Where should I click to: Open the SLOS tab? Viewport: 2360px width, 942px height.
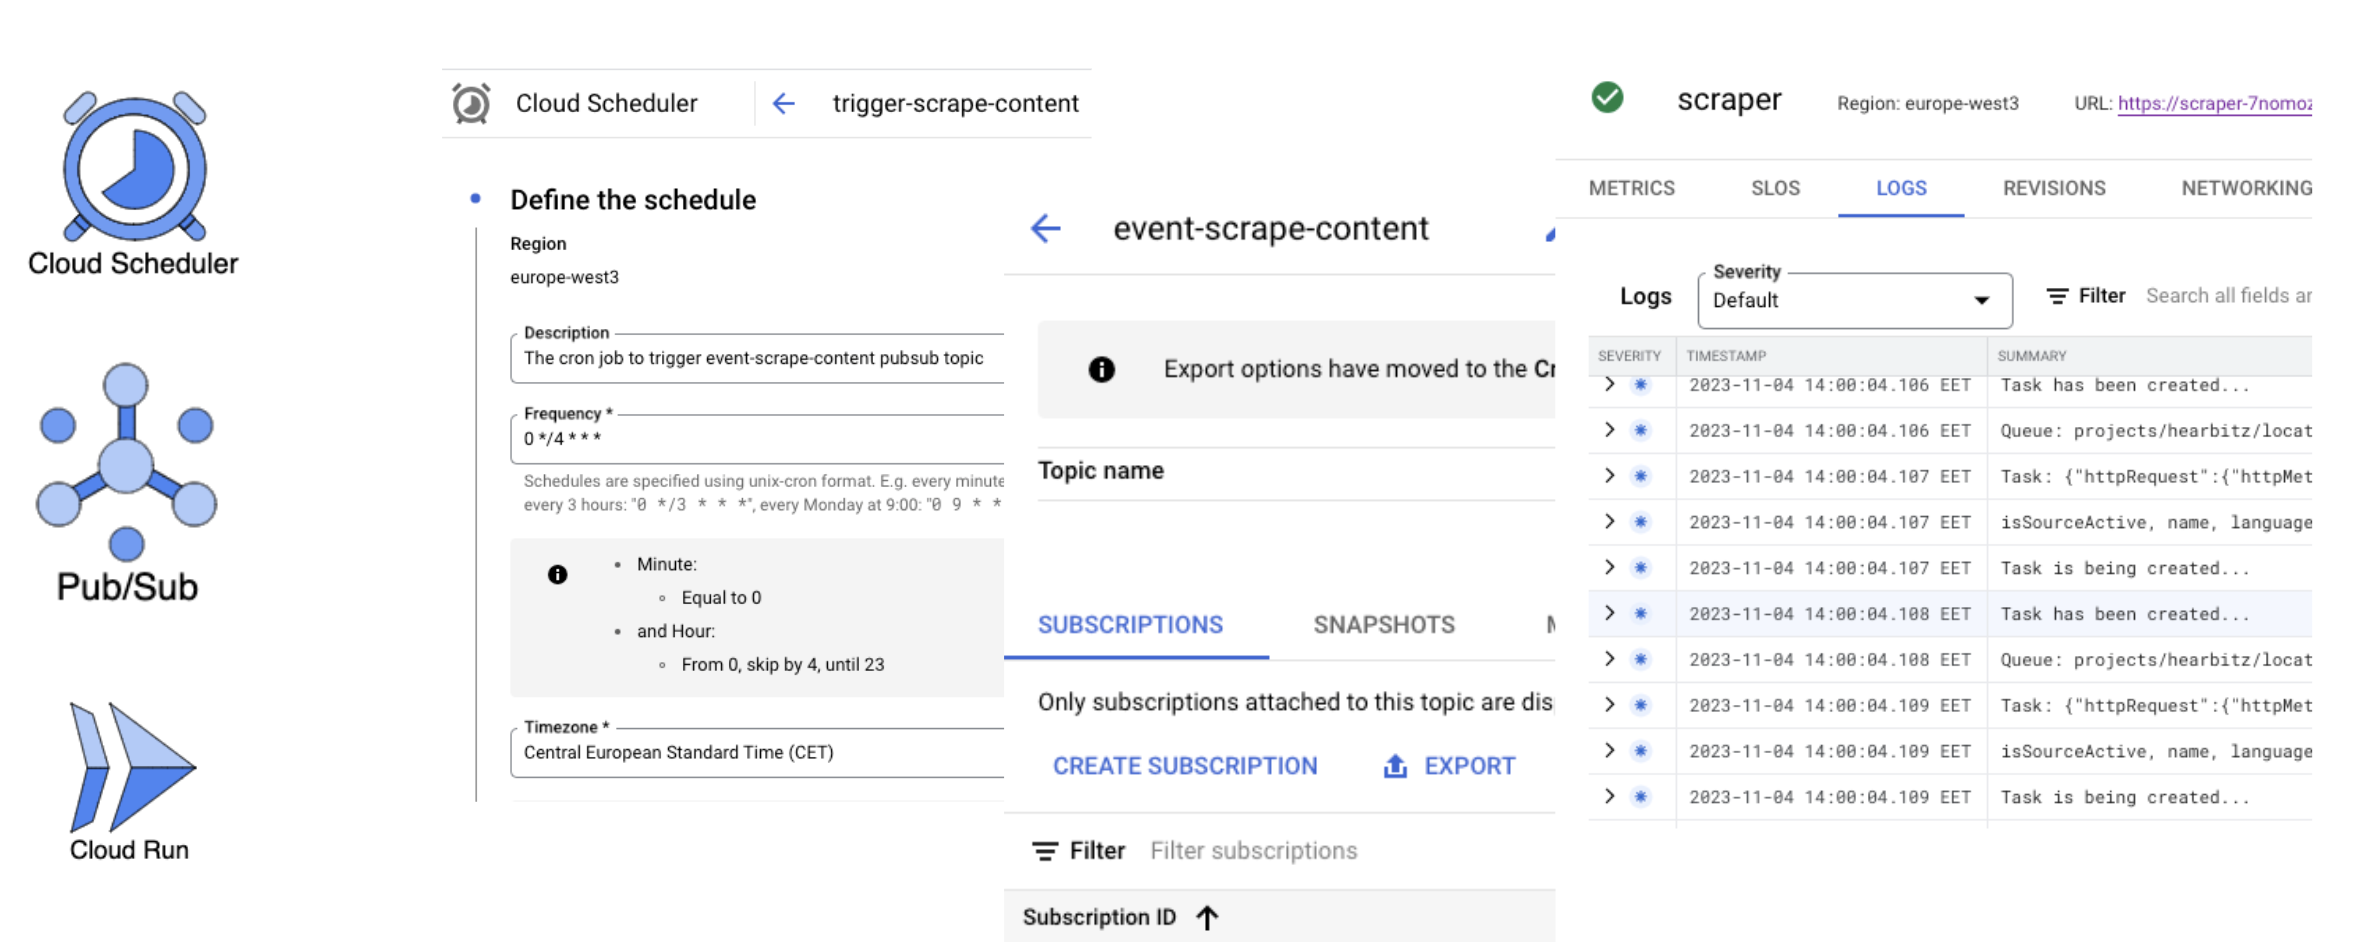(1775, 188)
